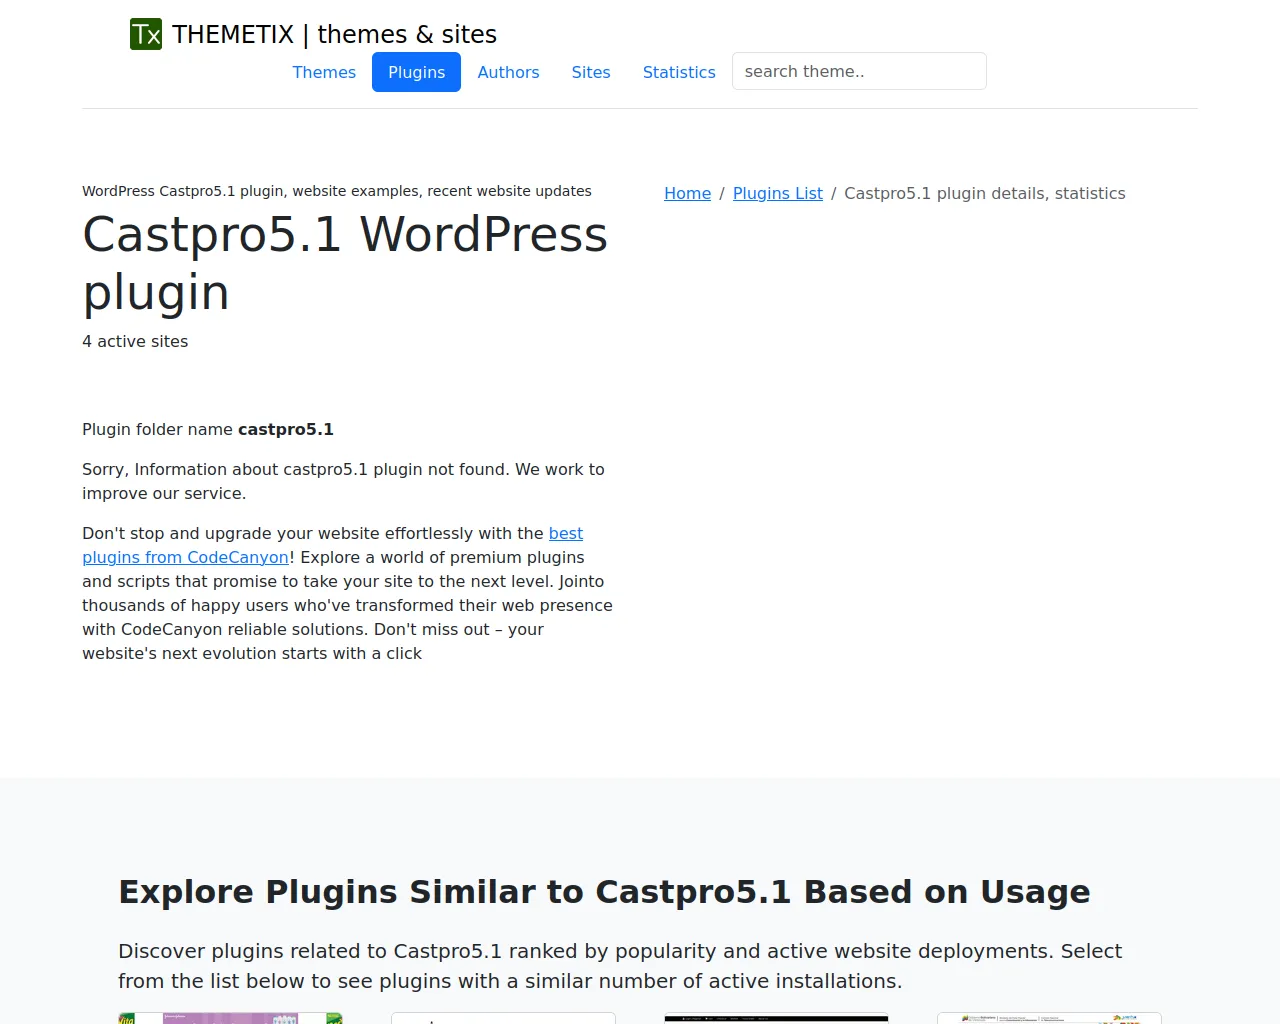Click the 'Discover plugins related to Castpro5.1' paragraph
Screen dimensions: 1280x1024
coord(620,966)
